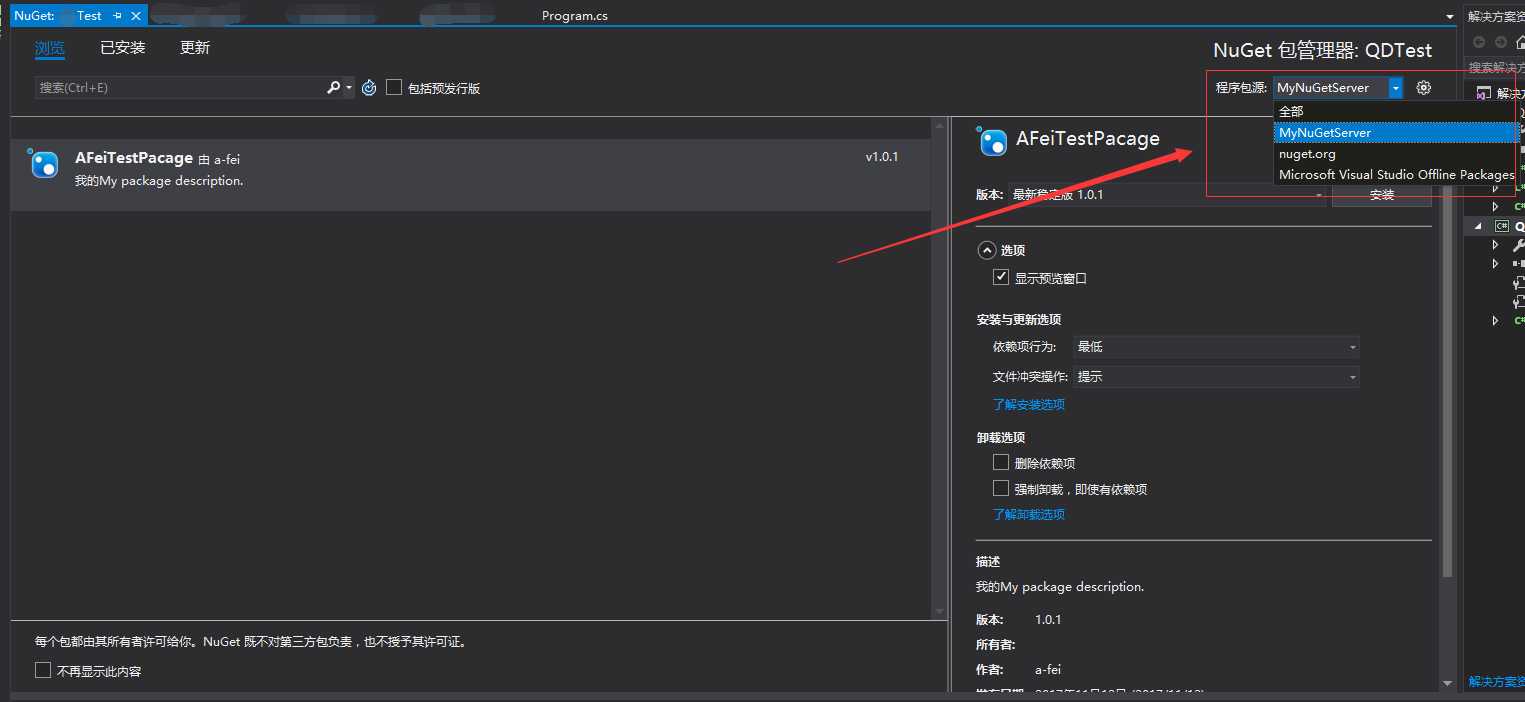Viewport: 1525px width, 702px height.
Task: Open the 了解安装选项 link
Action: tap(1029, 405)
